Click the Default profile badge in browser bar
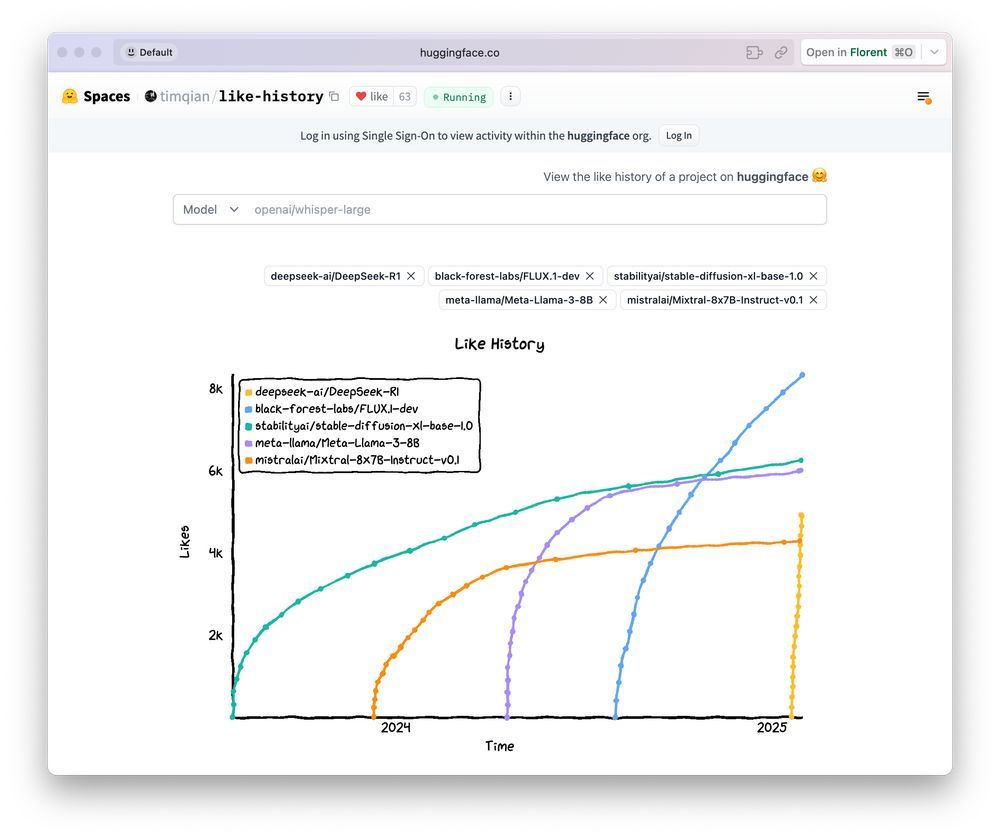The height and width of the screenshot is (838, 1000). point(149,52)
